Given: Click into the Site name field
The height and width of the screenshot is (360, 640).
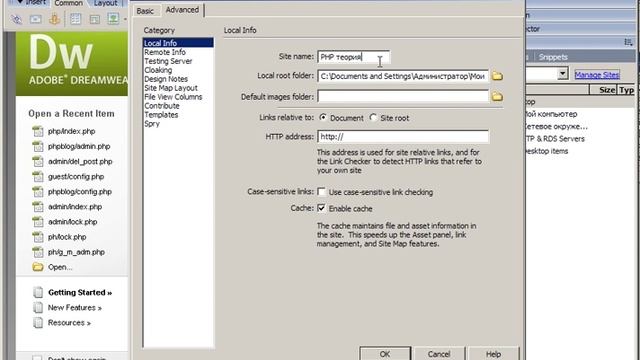Looking at the screenshot, I should pos(353,57).
